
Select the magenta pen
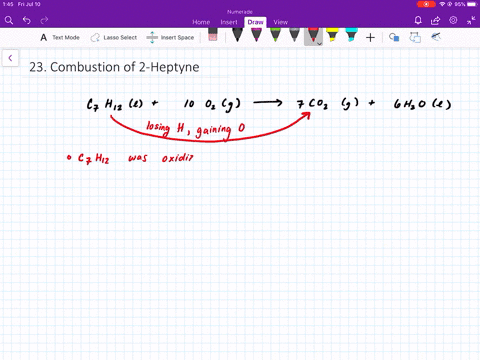[x=256, y=35]
